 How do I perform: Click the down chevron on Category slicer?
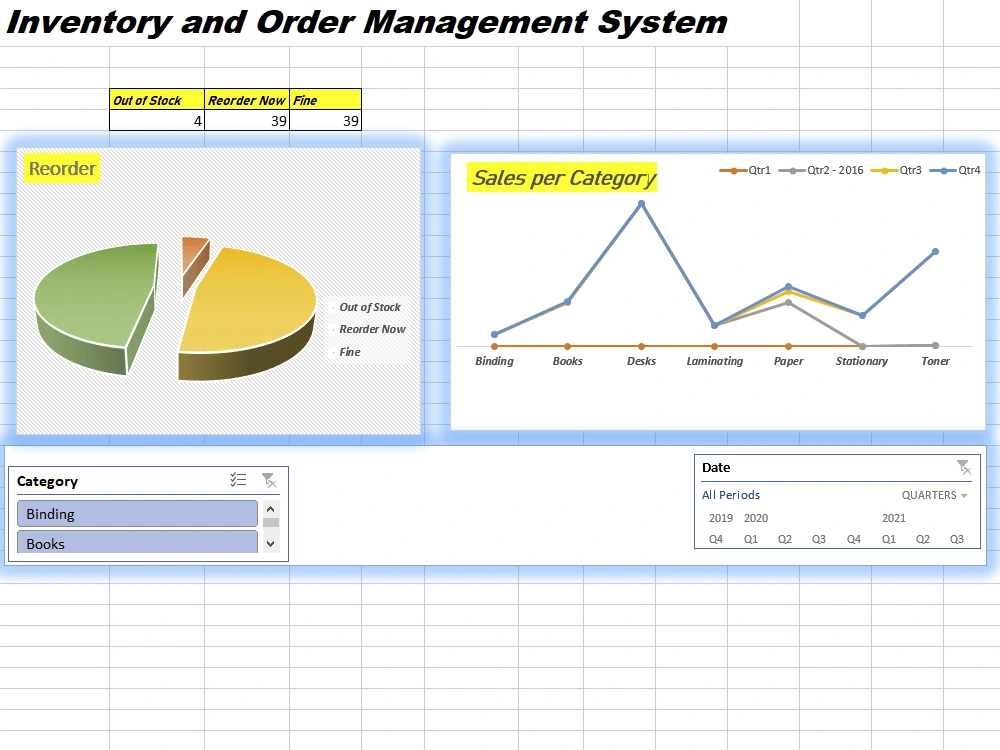click(271, 543)
